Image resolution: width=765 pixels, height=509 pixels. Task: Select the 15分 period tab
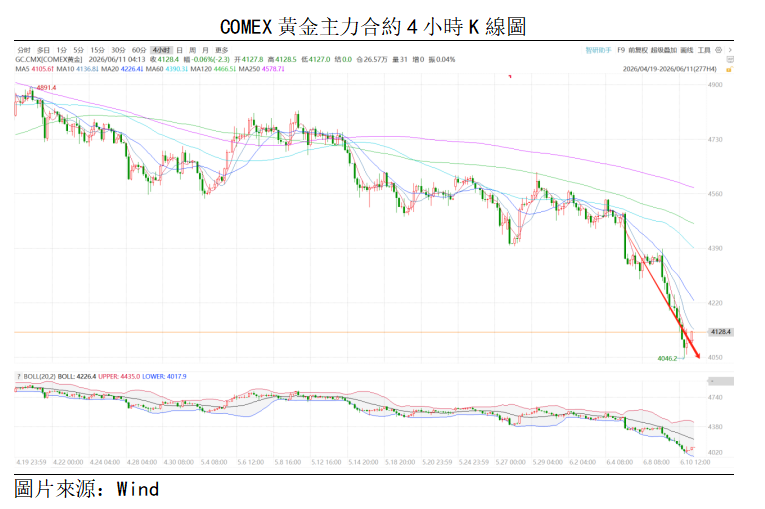pos(97,50)
